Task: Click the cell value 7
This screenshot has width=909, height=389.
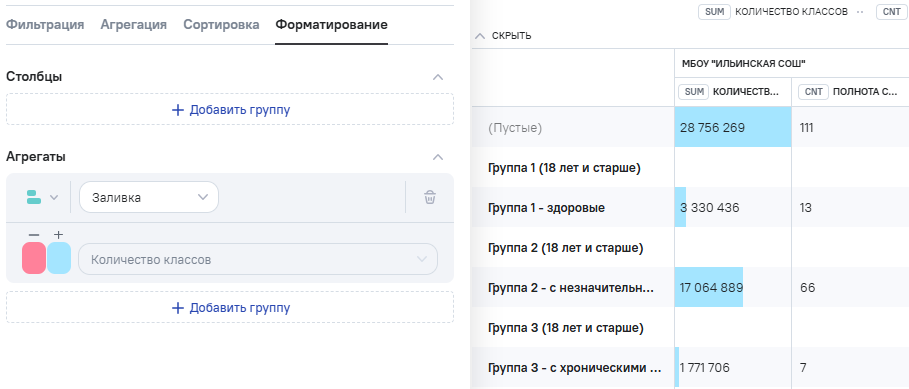Action: (x=803, y=368)
